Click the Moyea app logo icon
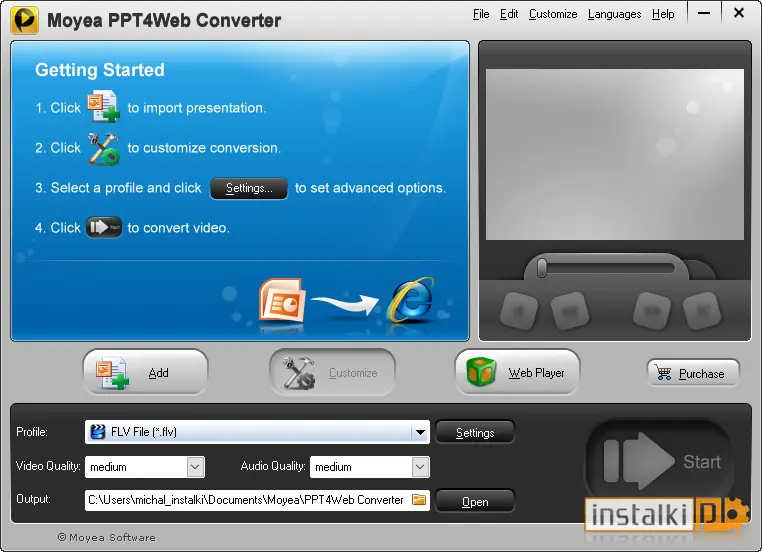 point(24,20)
